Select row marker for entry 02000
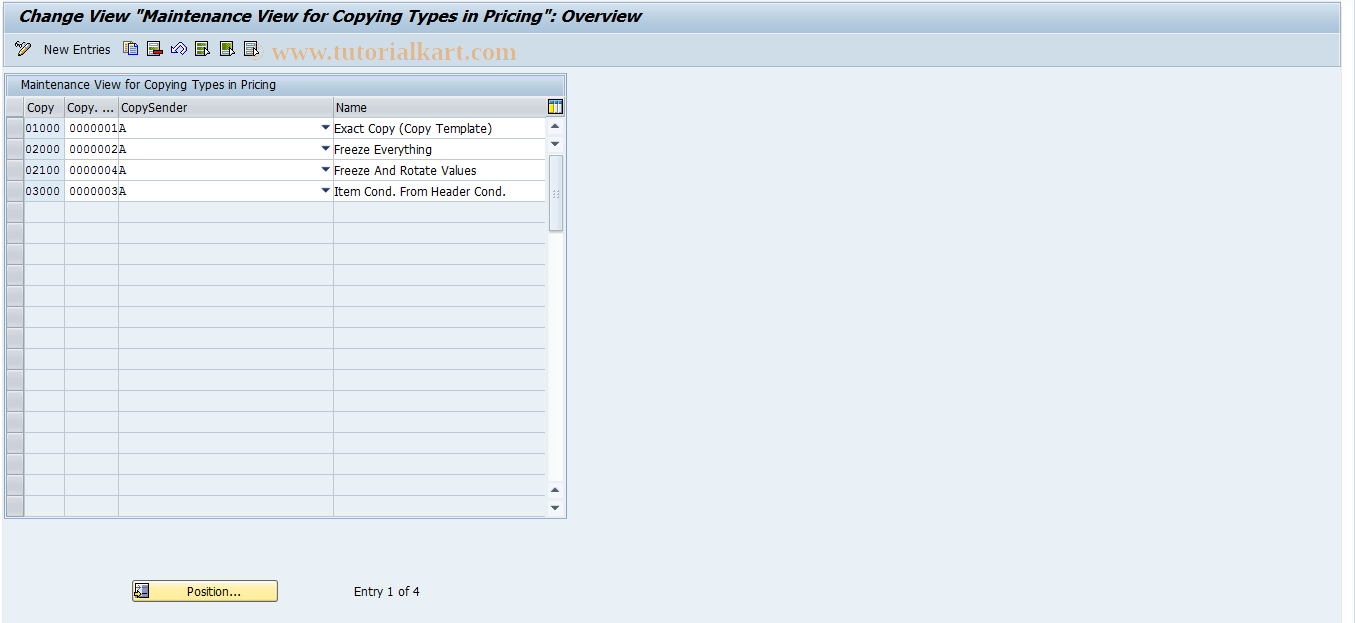 click(15, 149)
